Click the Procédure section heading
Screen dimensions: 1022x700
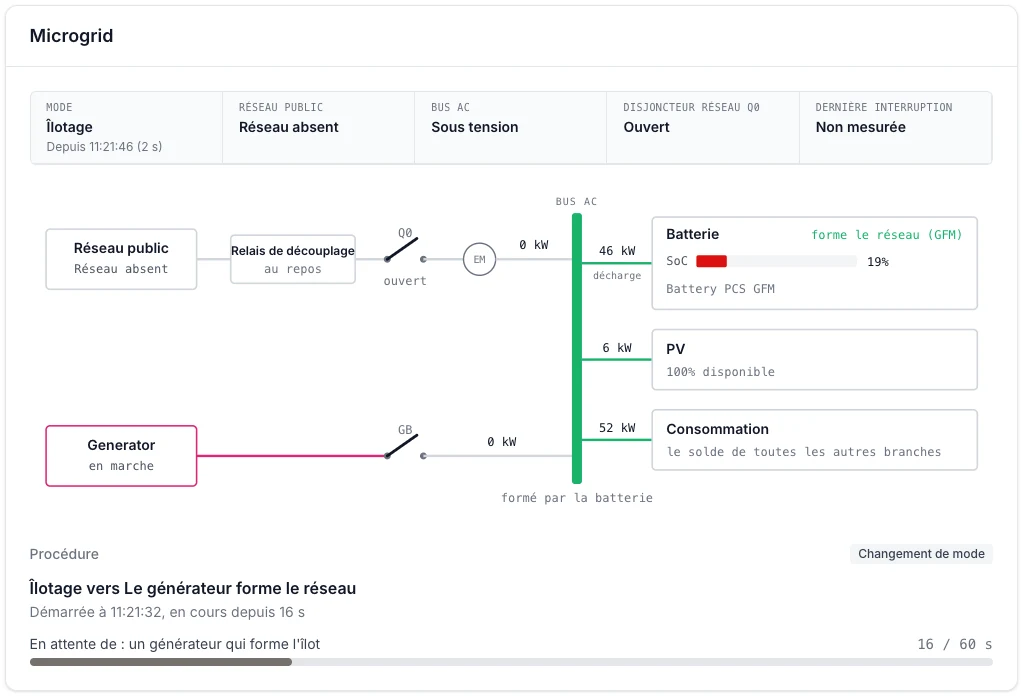pos(64,554)
